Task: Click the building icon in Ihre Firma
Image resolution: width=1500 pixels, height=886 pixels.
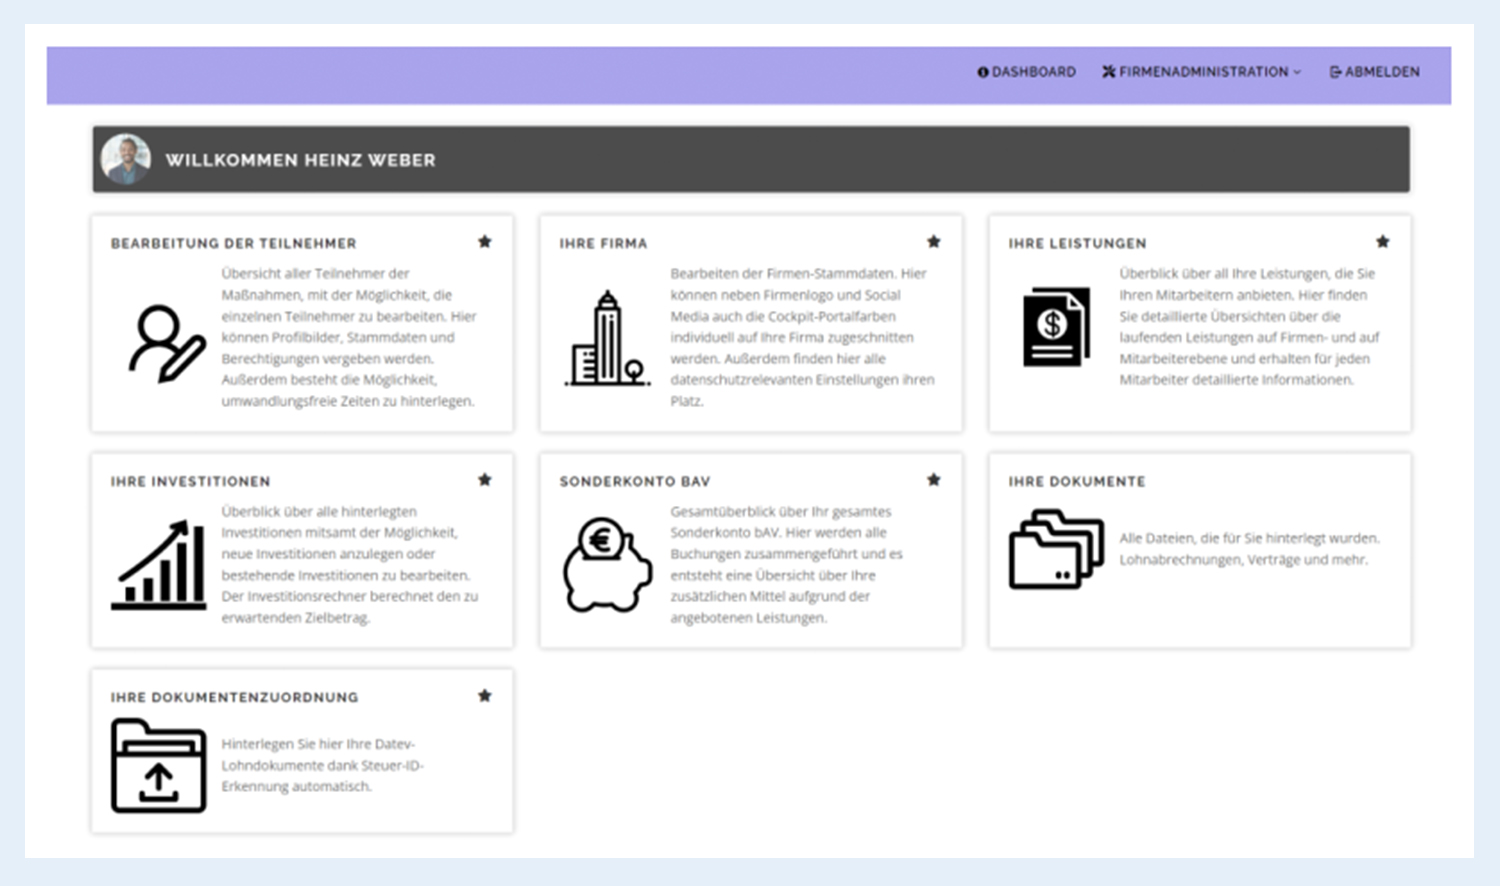Action: tap(607, 339)
